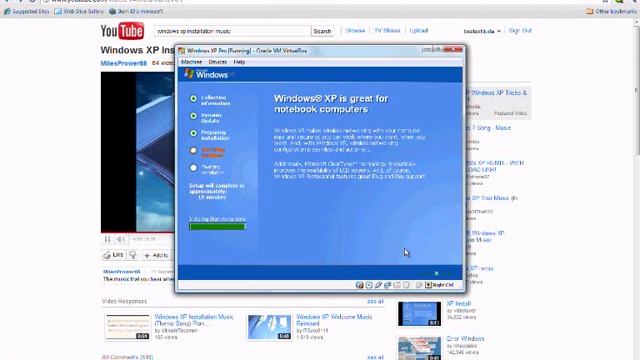Click the Right Ctrl host key label
The height and width of the screenshot is (360, 640).
pos(443,285)
